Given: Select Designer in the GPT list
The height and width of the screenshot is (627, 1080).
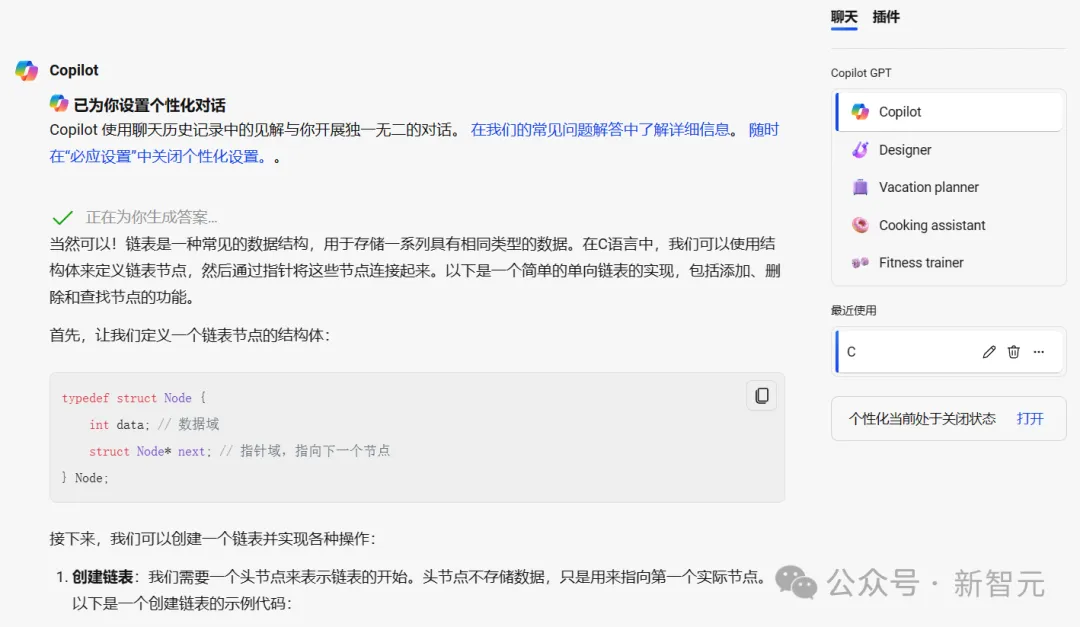Looking at the screenshot, I should click(x=949, y=150).
